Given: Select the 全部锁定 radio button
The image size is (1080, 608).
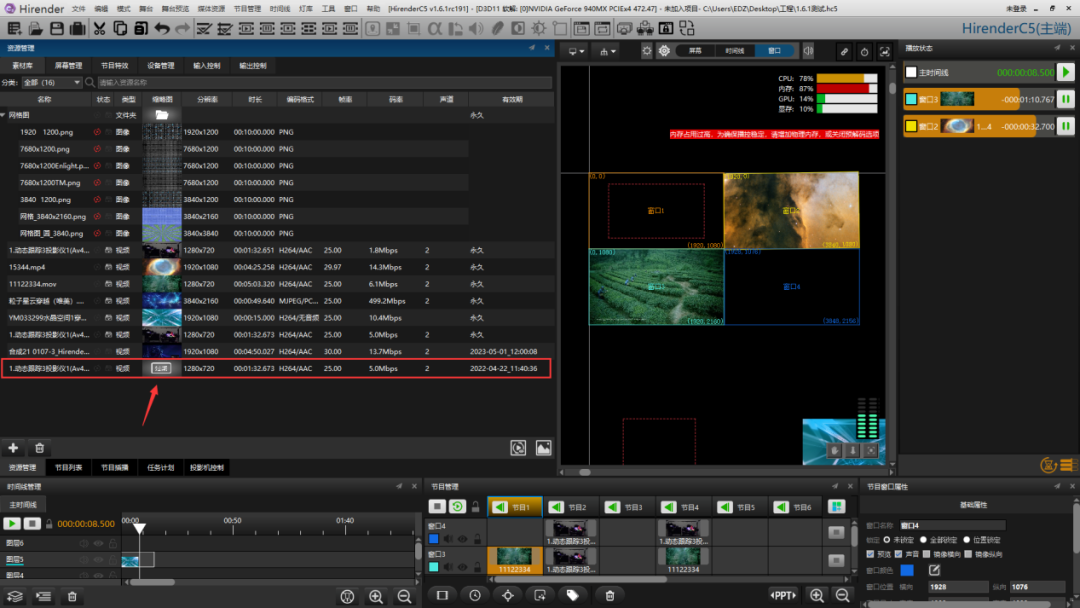Looking at the screenshot, I should click(924, 540).
